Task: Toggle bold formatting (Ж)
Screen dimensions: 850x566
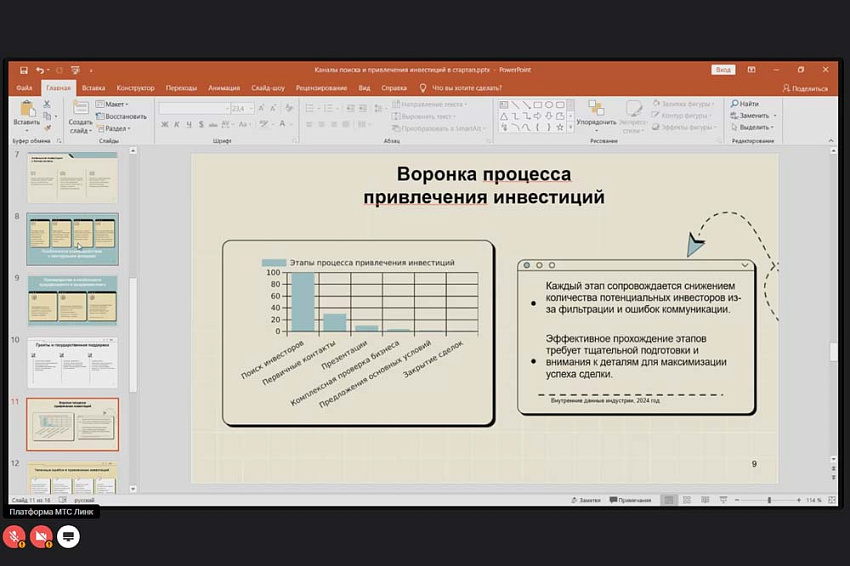Action: tap(163, 125)
